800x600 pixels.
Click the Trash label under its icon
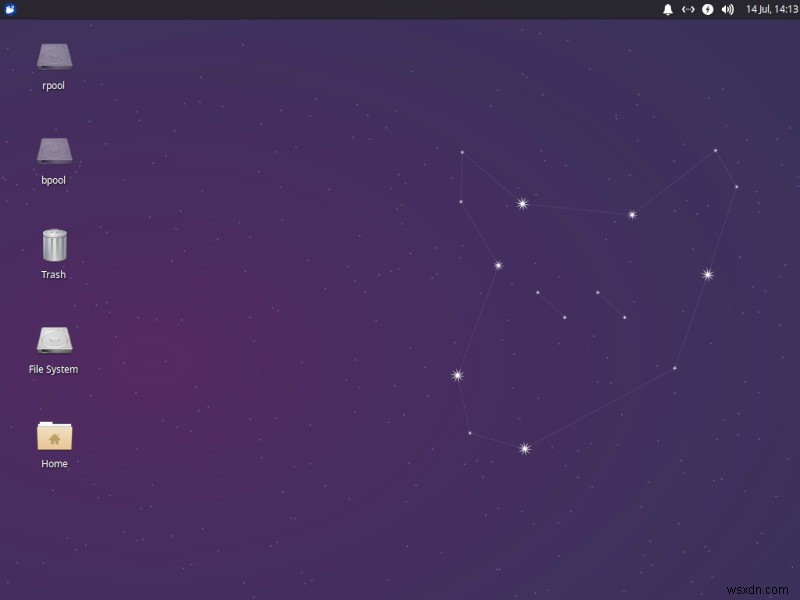pyautogui.click(x=52, y=273)
